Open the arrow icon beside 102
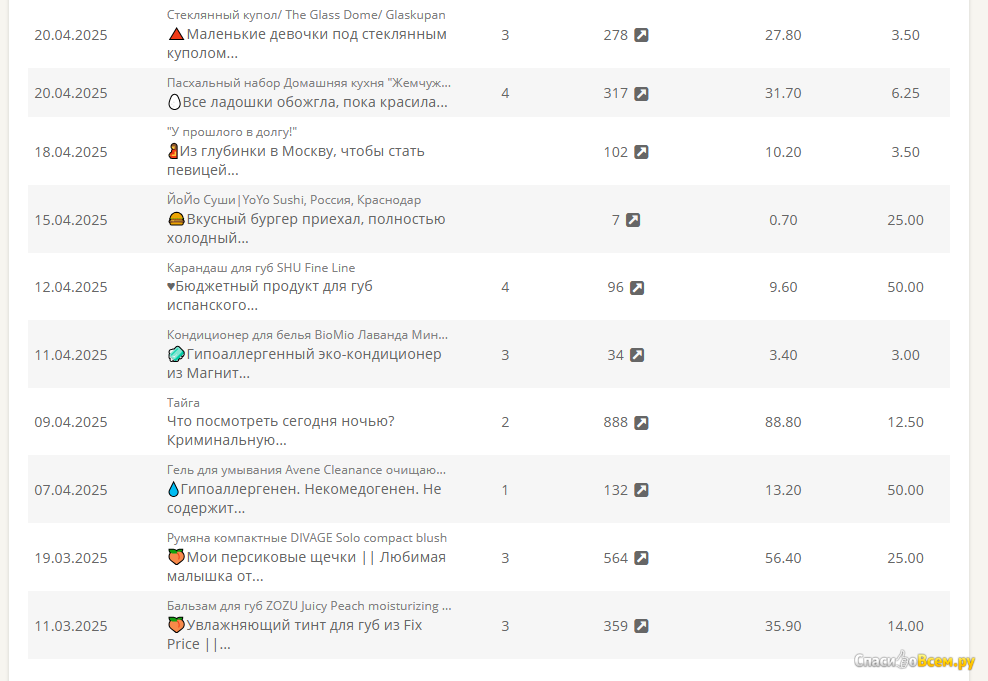The height and width of the screenshot is (681, 988). pyautogui.click(x=641, y=152)
